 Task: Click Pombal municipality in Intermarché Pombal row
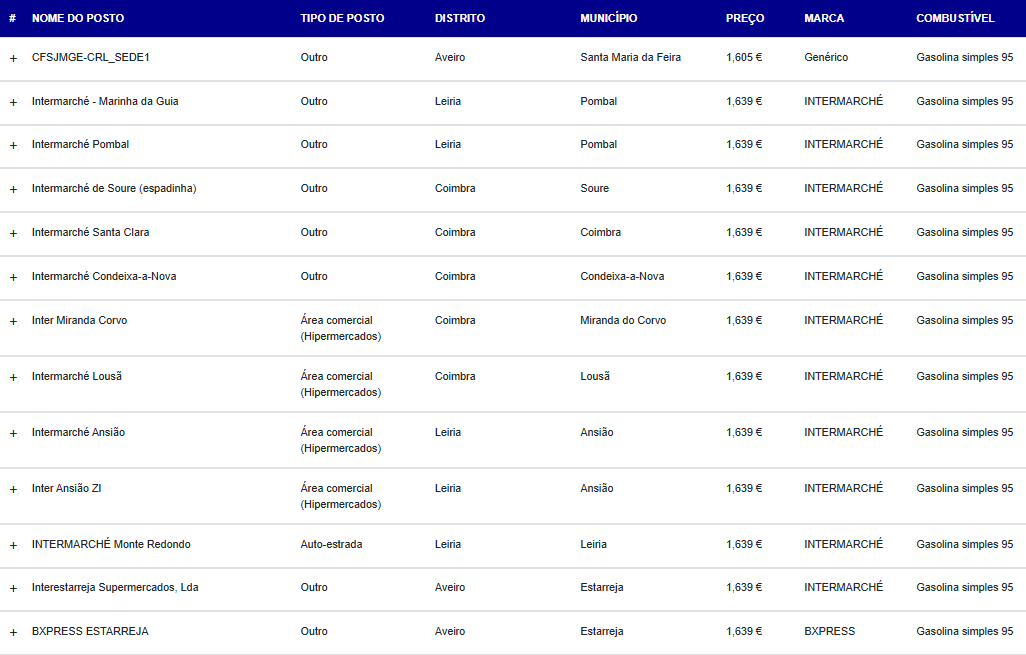(598, 145)
